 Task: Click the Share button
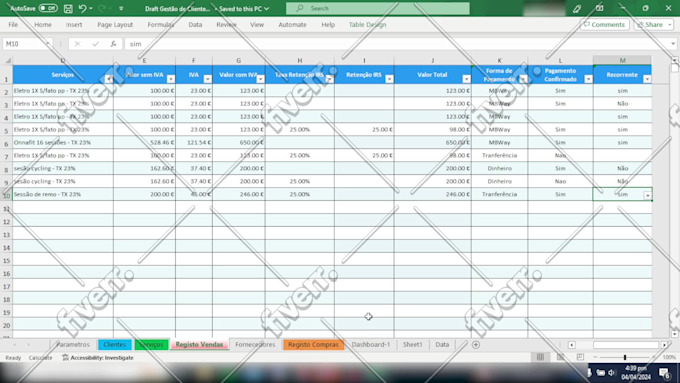654,25
